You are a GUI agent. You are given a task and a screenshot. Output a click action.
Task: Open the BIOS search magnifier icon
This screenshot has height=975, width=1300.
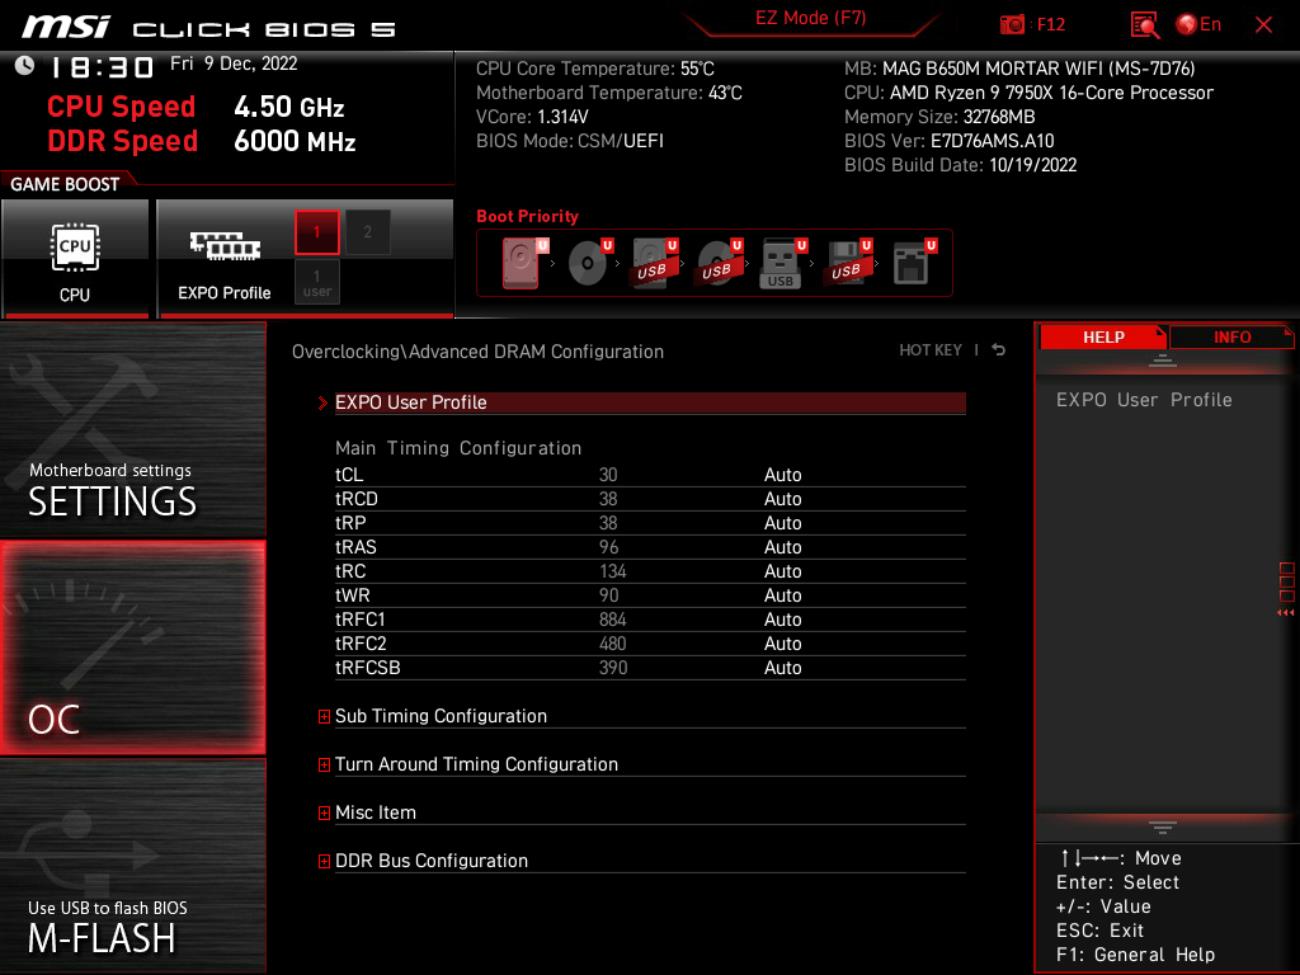pyautogui.click(x=1144, y=25)
